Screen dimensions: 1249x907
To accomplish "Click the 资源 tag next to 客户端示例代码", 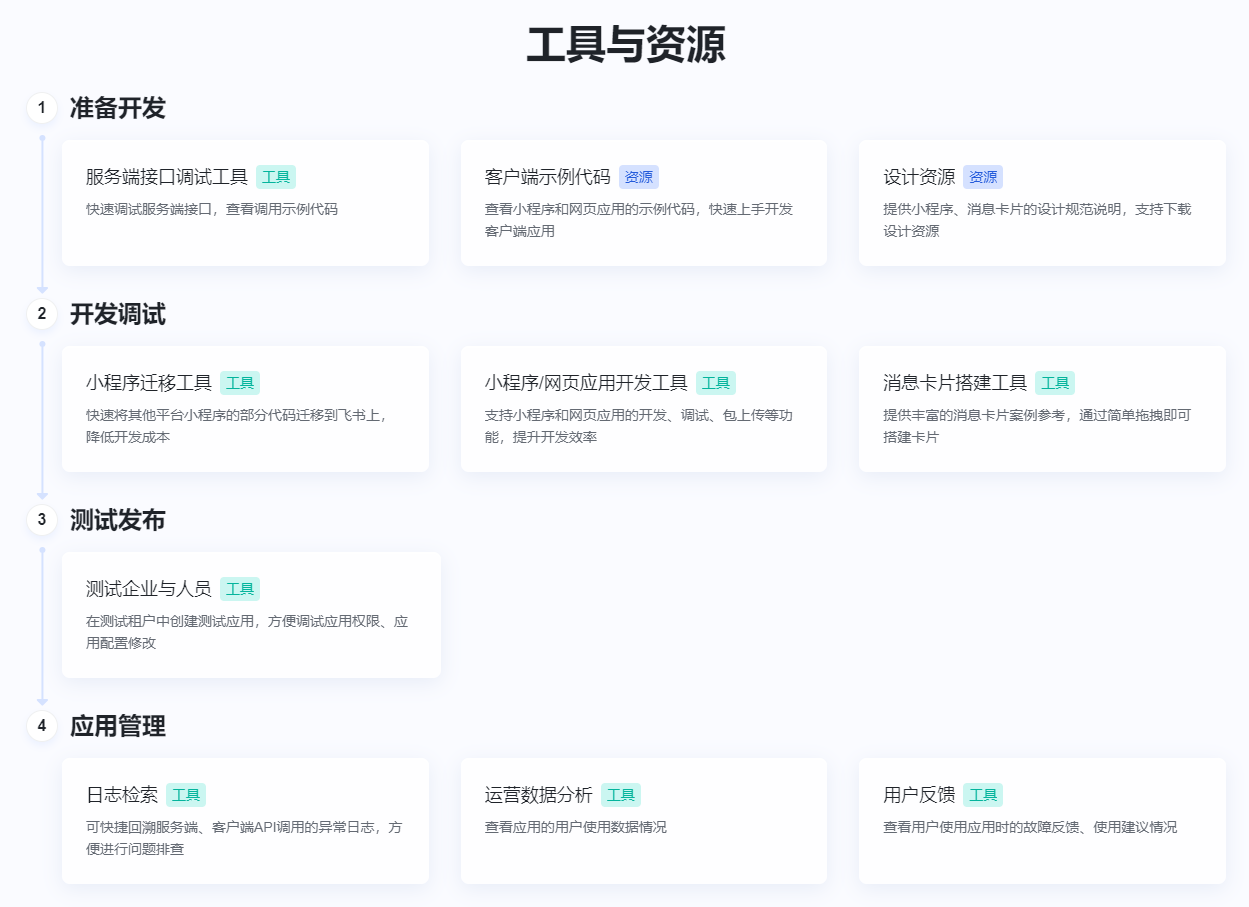I will (x=639, y=177).
